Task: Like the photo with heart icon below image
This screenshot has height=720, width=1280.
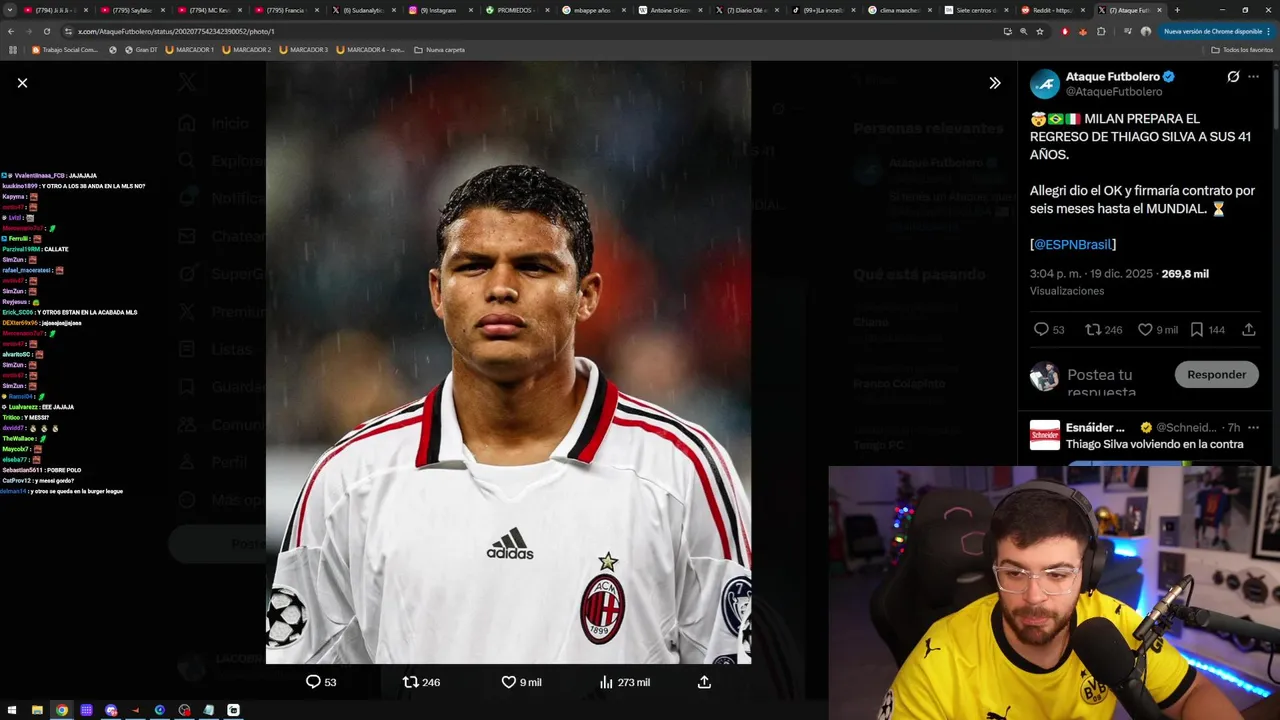Action: tap(508, 682)
